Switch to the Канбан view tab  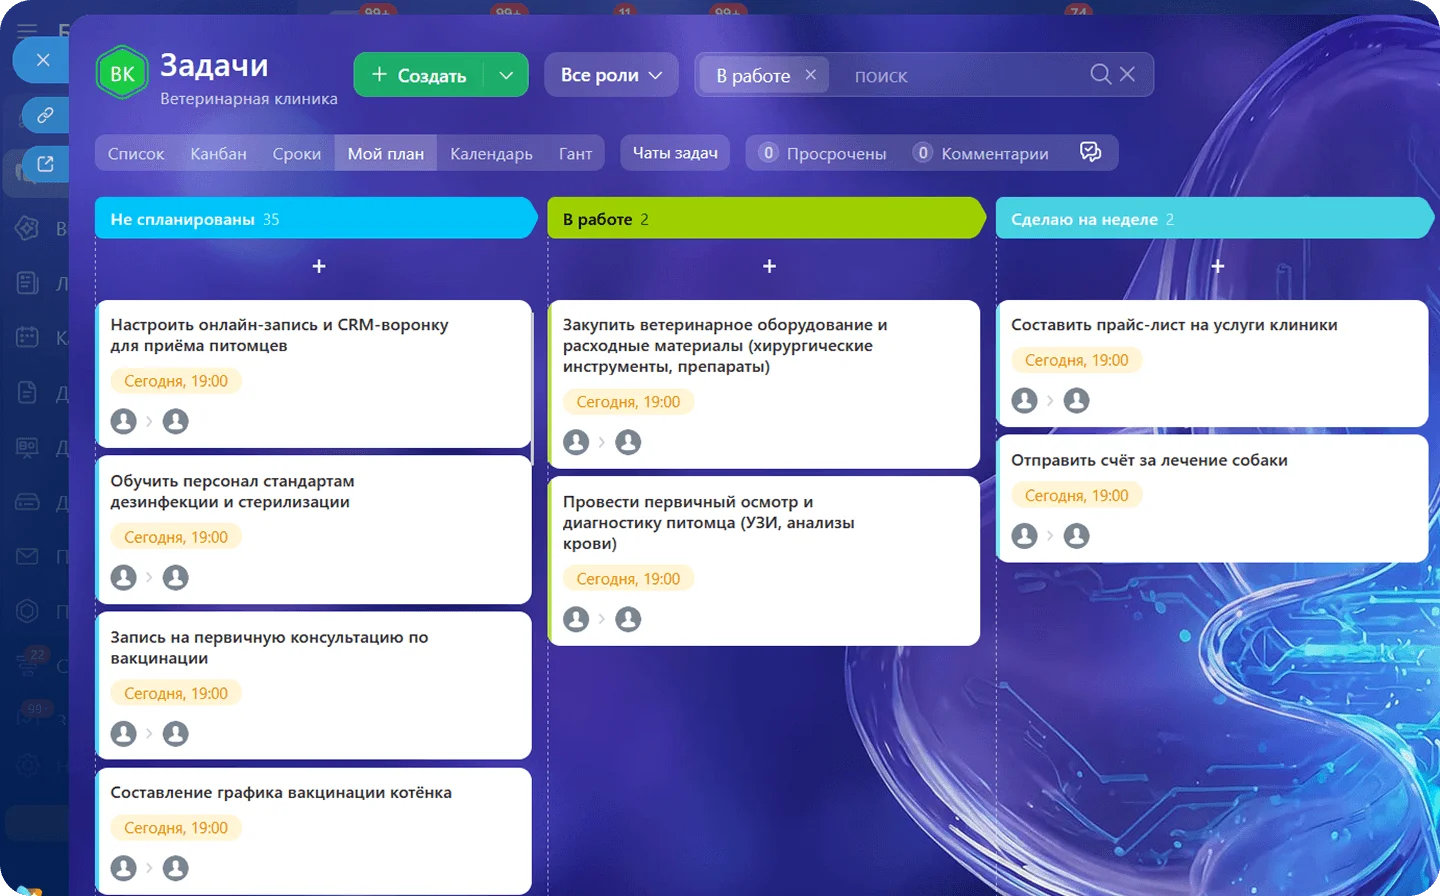click(x=218, y=153)
